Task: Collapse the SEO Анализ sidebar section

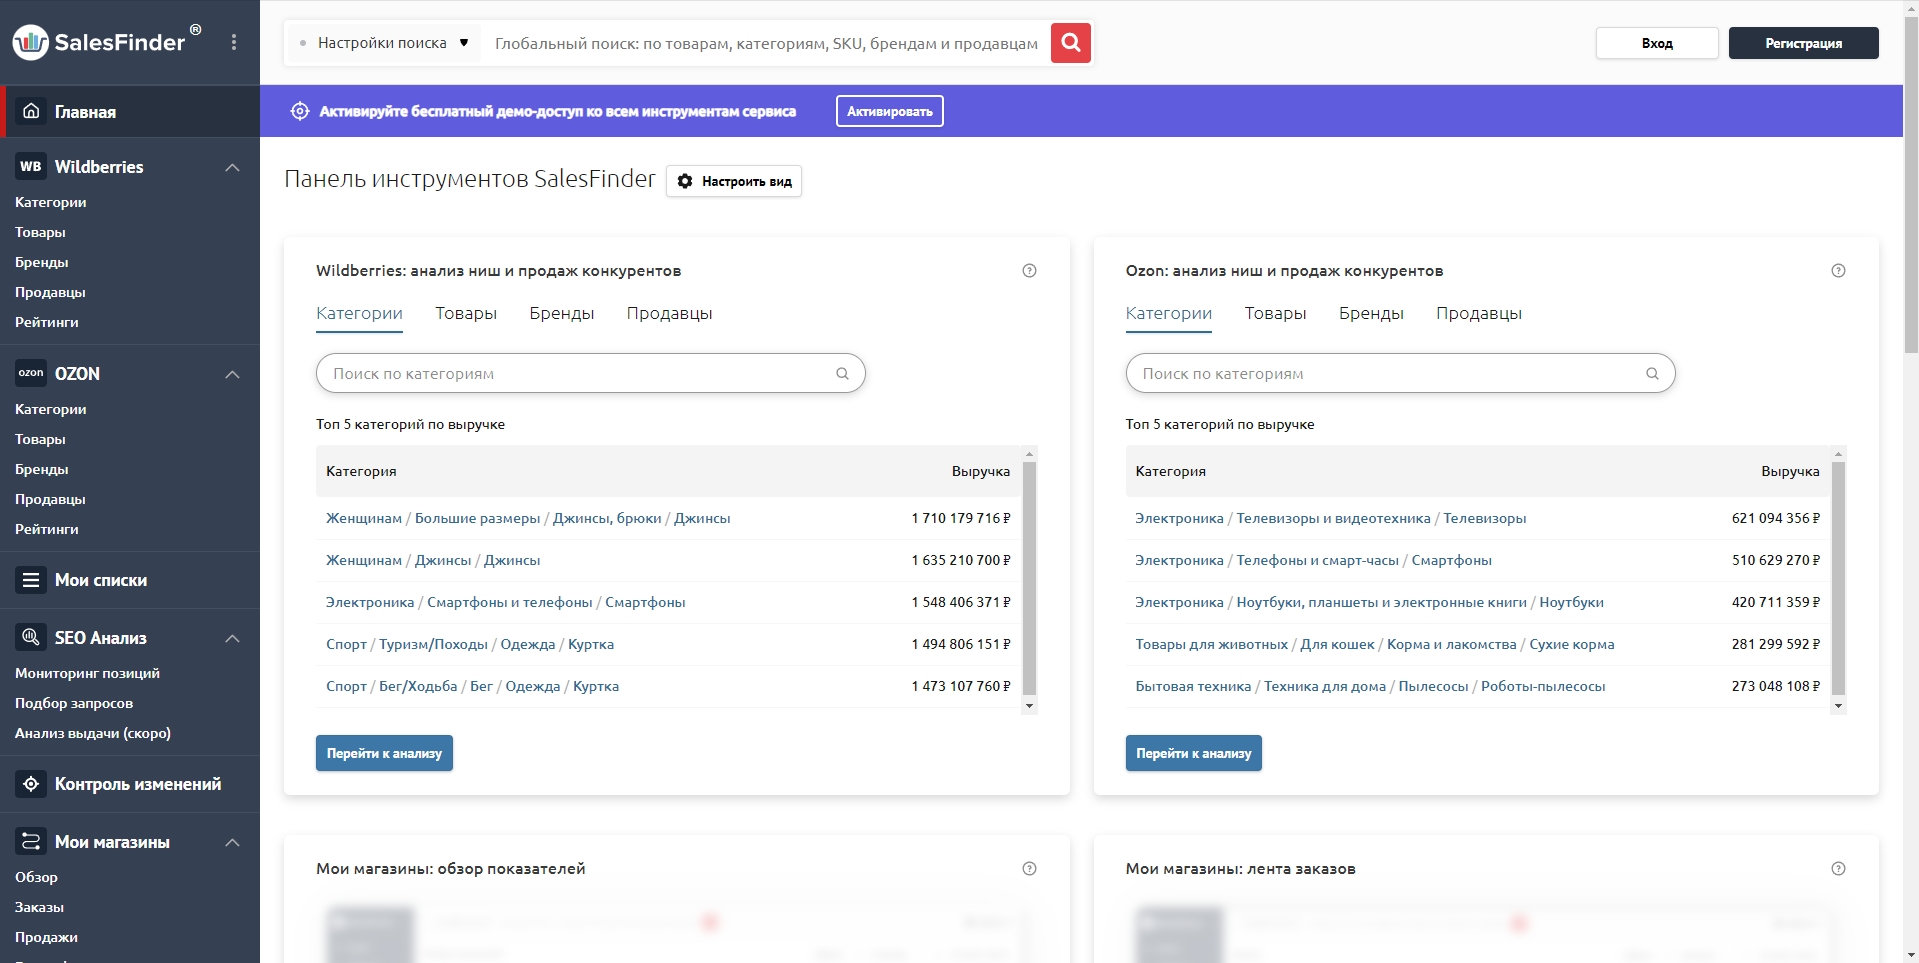Action: (233, 638)
